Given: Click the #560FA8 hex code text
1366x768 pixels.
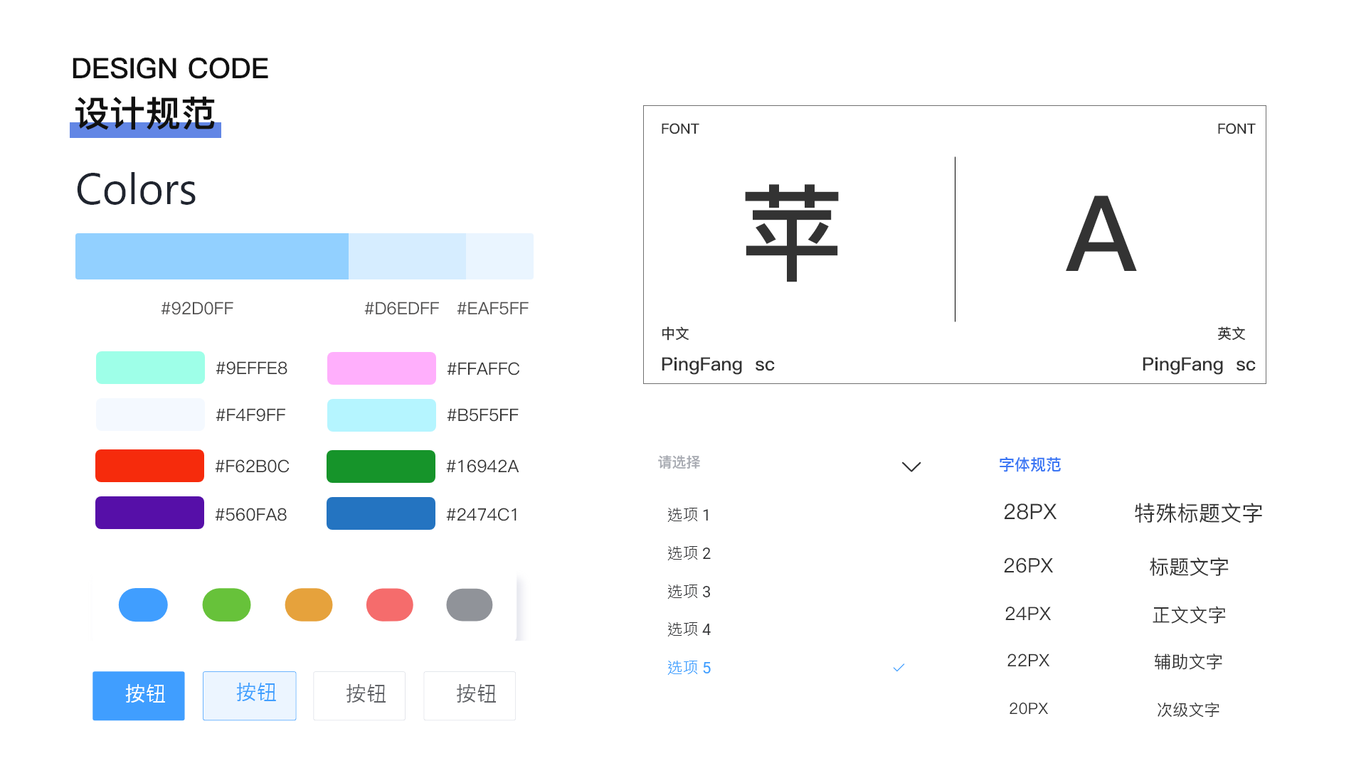Looking at the screenshot, I should [251, 516].
